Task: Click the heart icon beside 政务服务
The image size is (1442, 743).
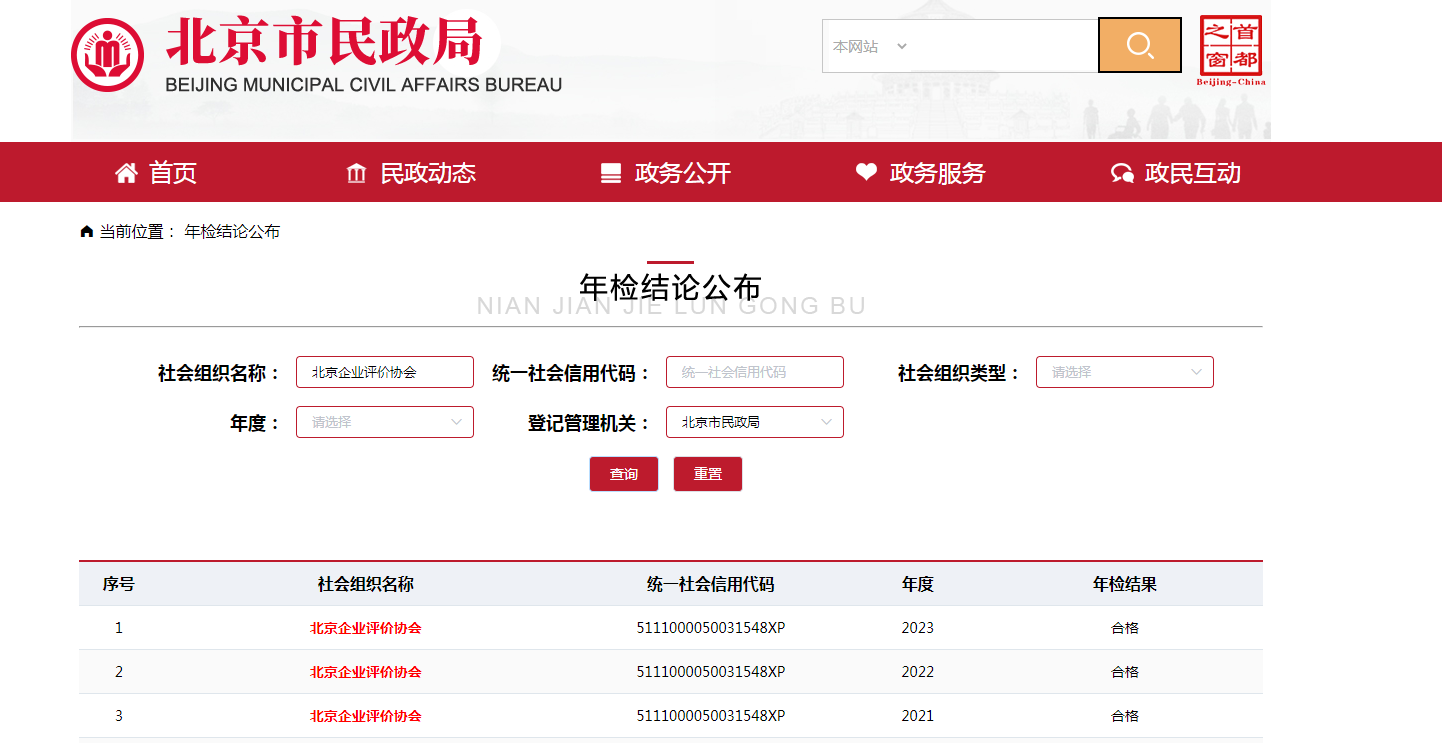Action: tap(866, 172)
